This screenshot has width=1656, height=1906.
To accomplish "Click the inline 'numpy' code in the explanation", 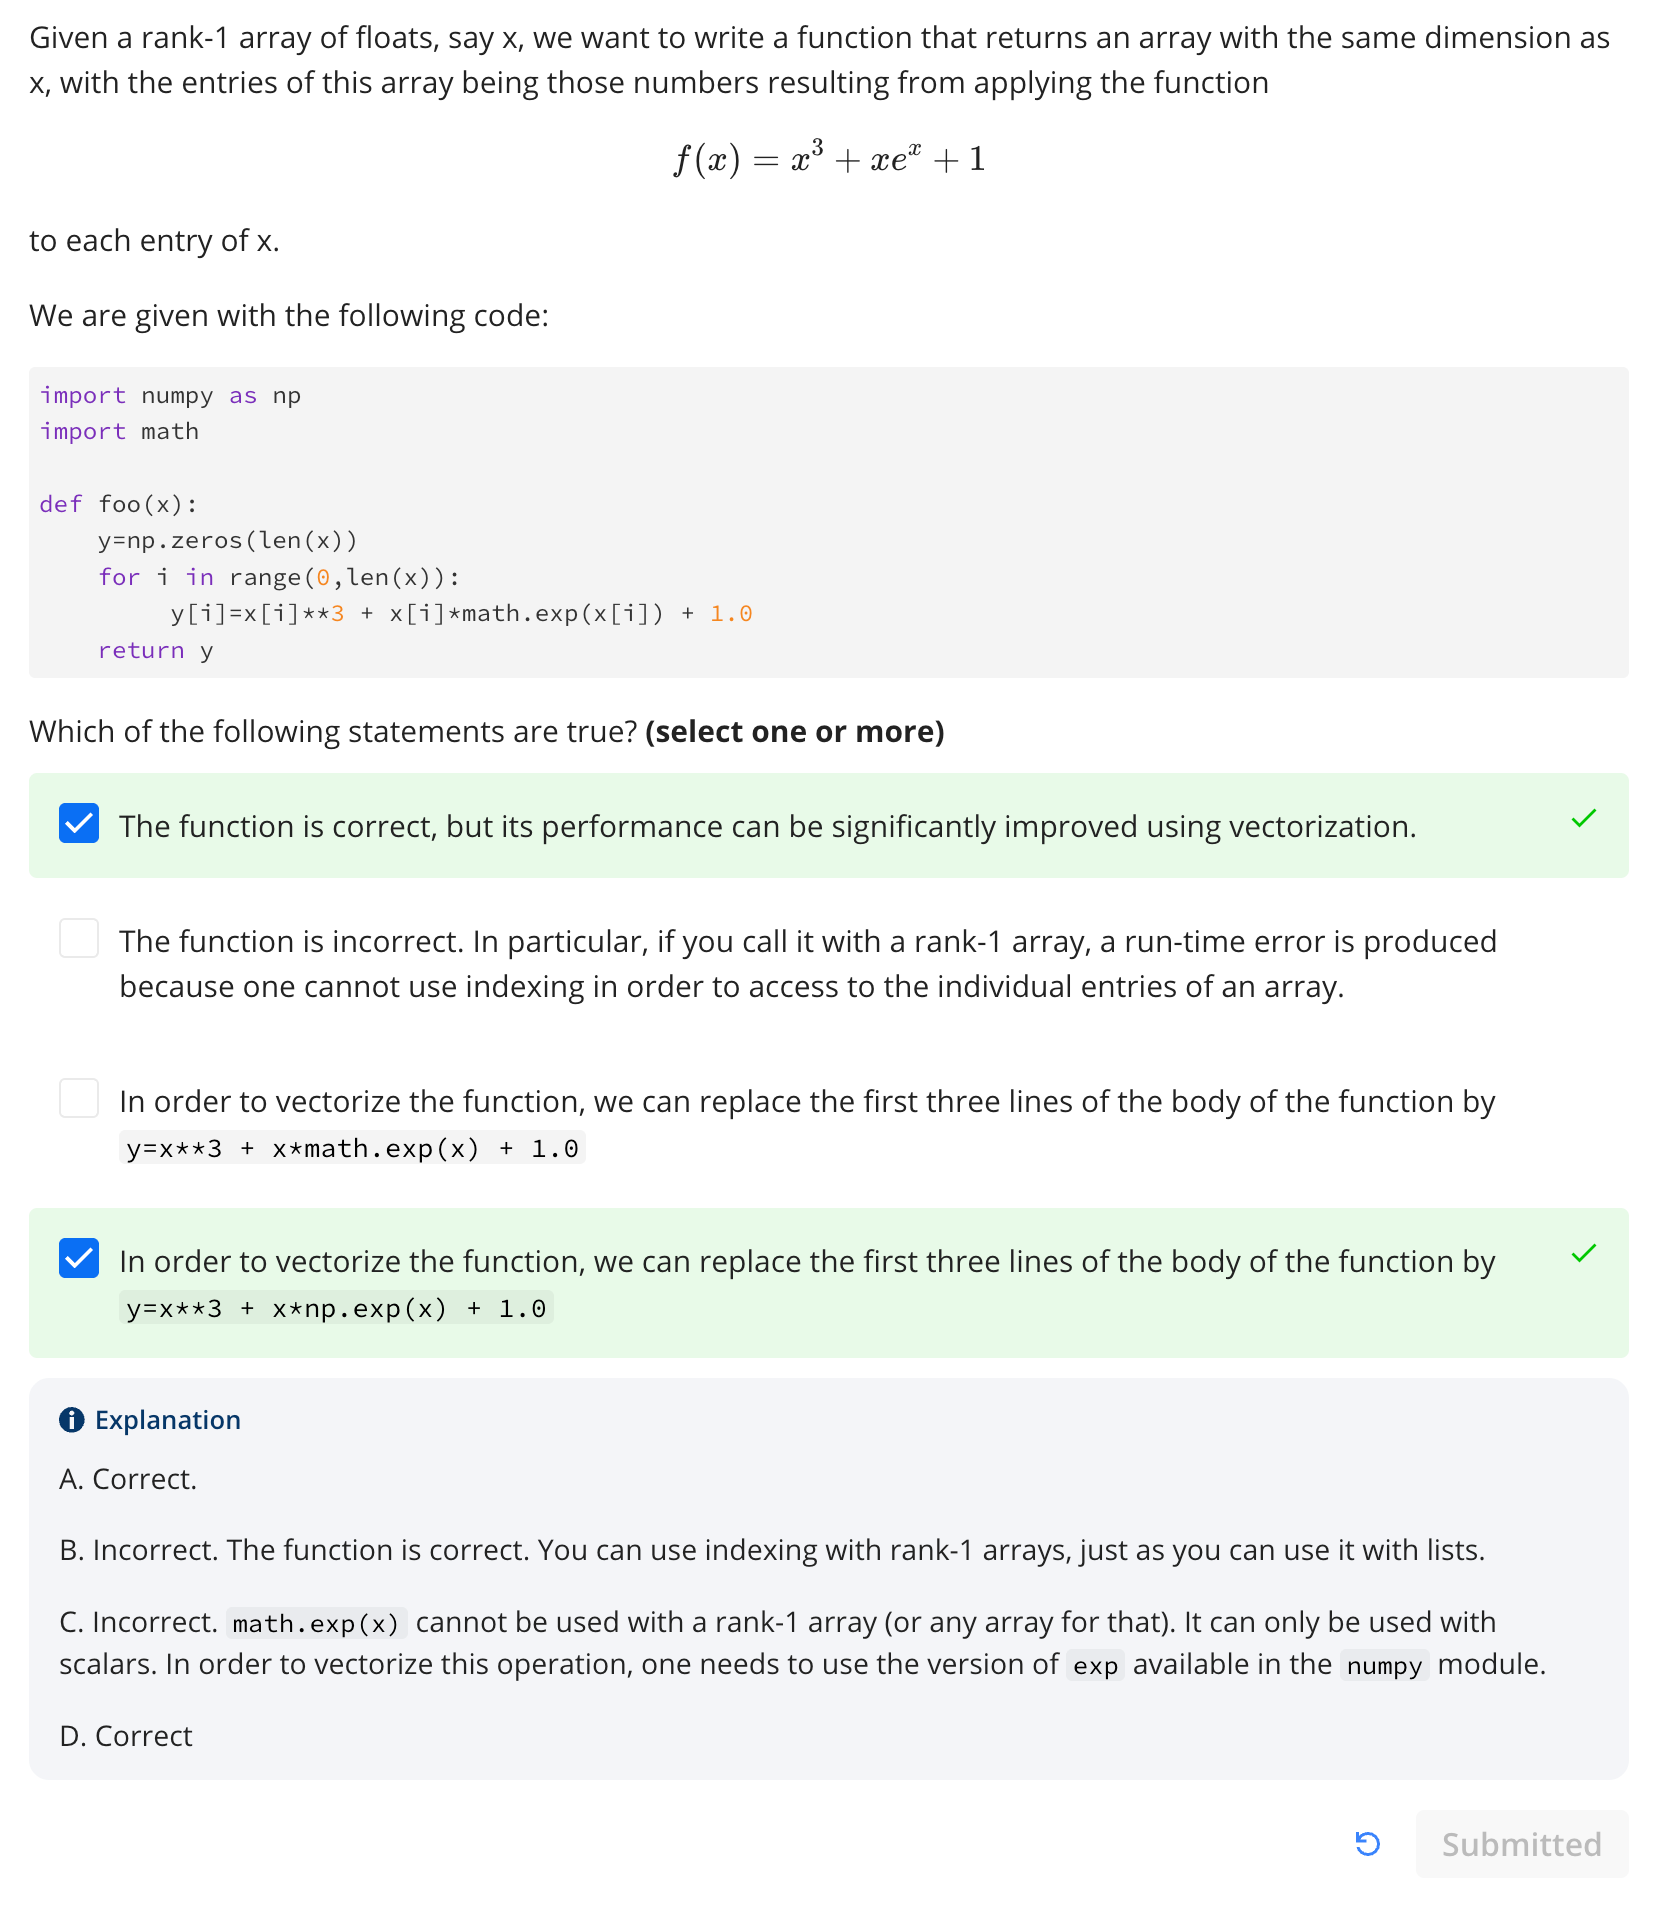I will pos(1384,1666).
